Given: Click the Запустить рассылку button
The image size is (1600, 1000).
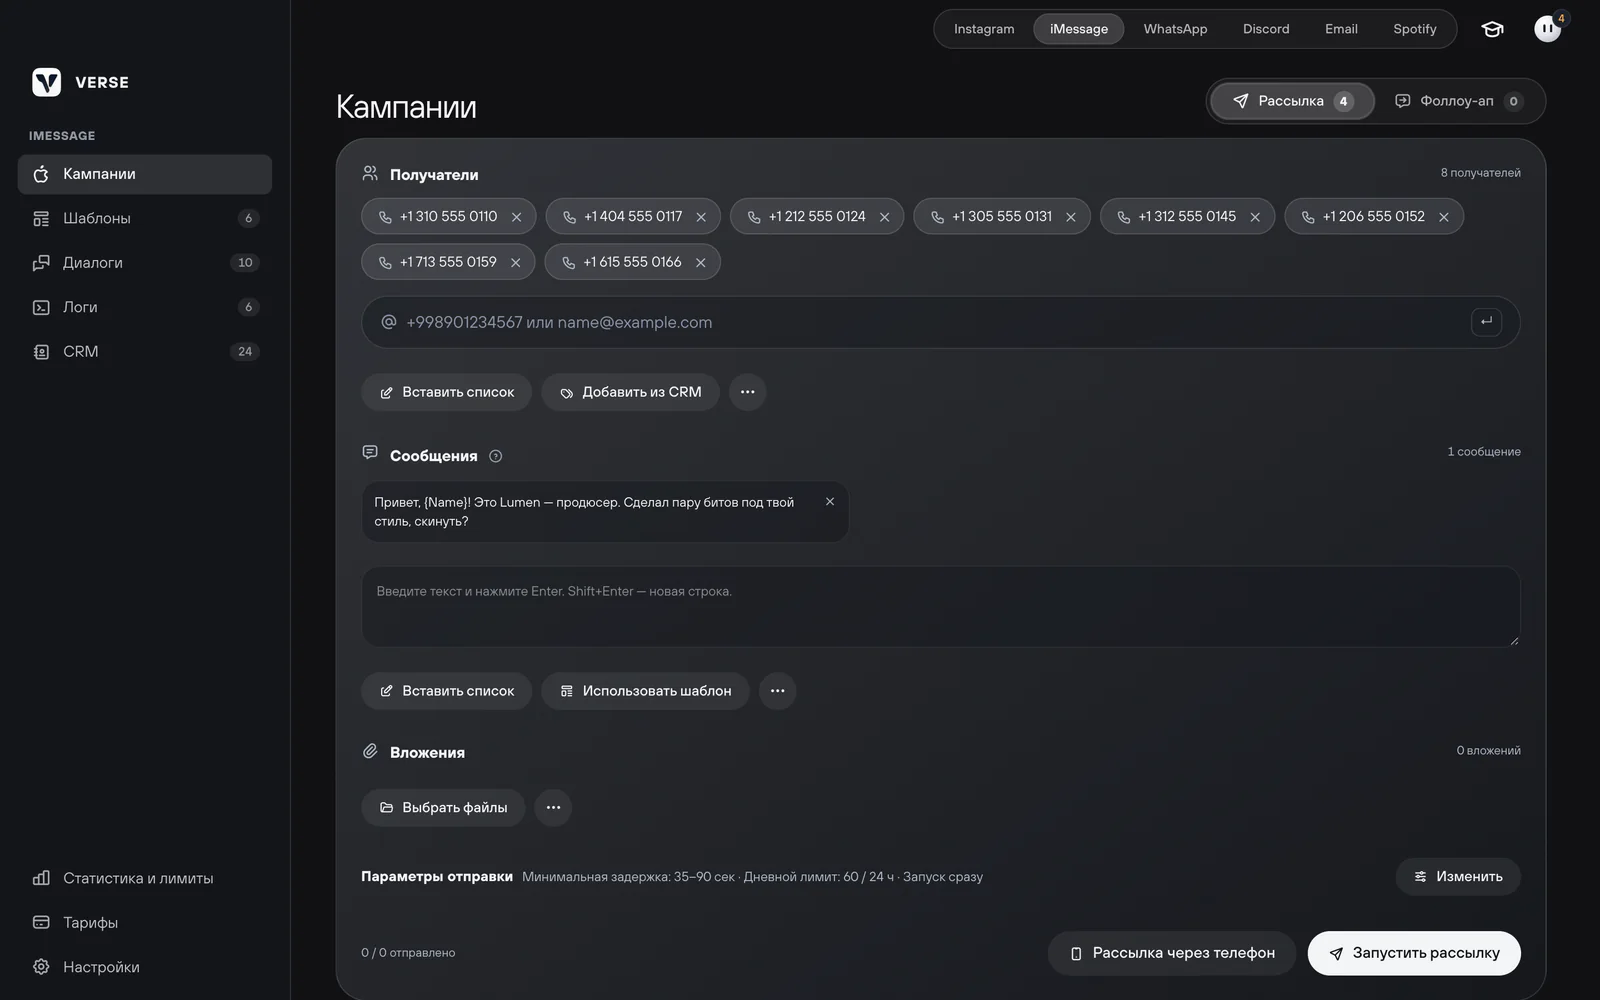Looking at the screenshot, I should coord(1414,953).
